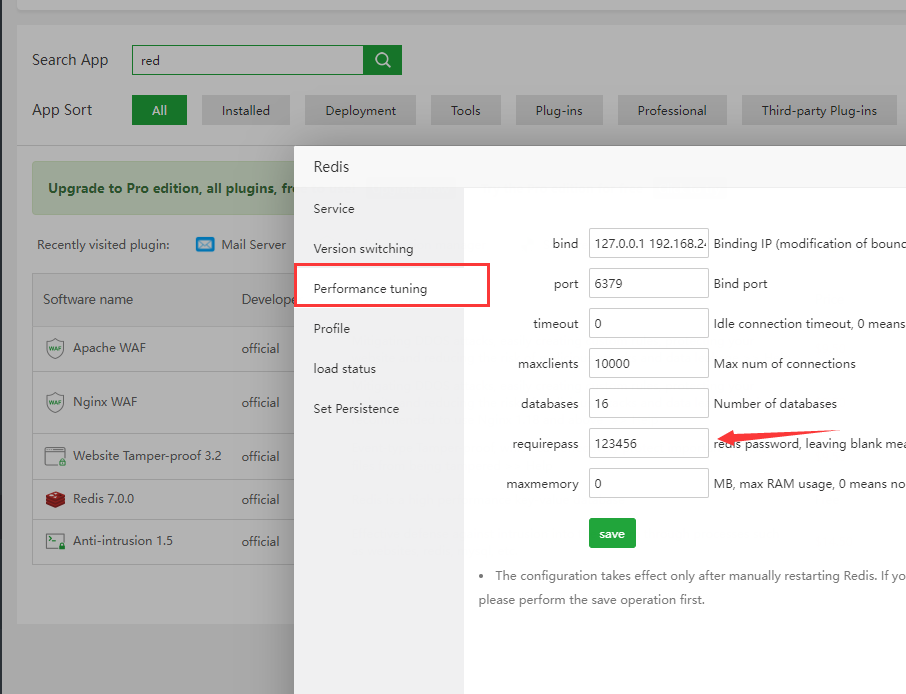The width and height of the screenshot is (906, 694).
Task: Open the Service tab in Redis
Action: tap(334, 209)
